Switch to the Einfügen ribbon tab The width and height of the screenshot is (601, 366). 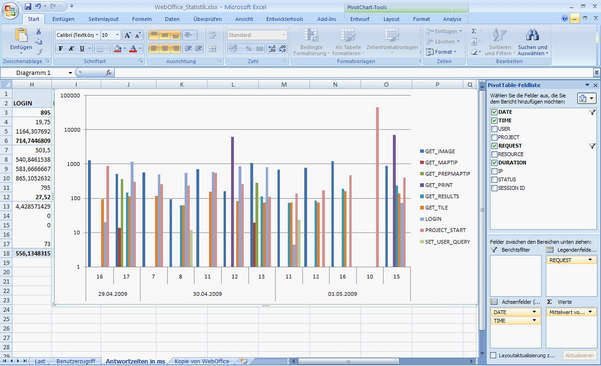(x=63, y=19)
